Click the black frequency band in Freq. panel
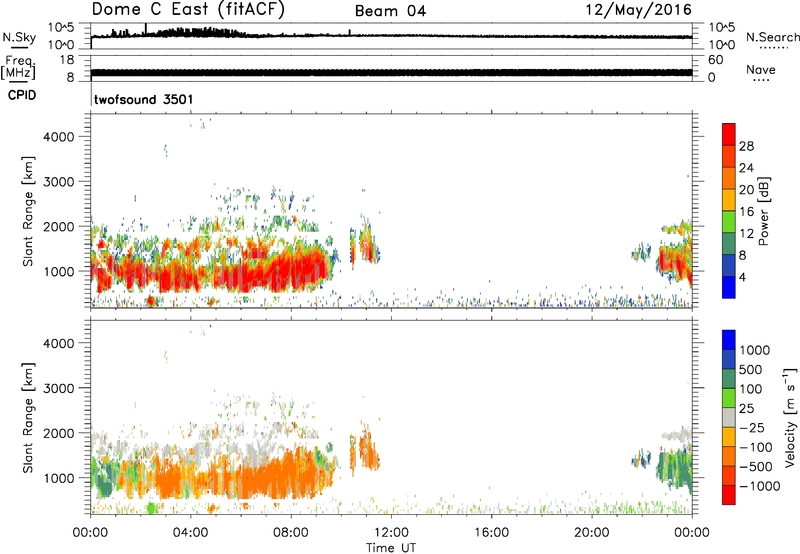This screenshot has width=800, height=554. 391,72
